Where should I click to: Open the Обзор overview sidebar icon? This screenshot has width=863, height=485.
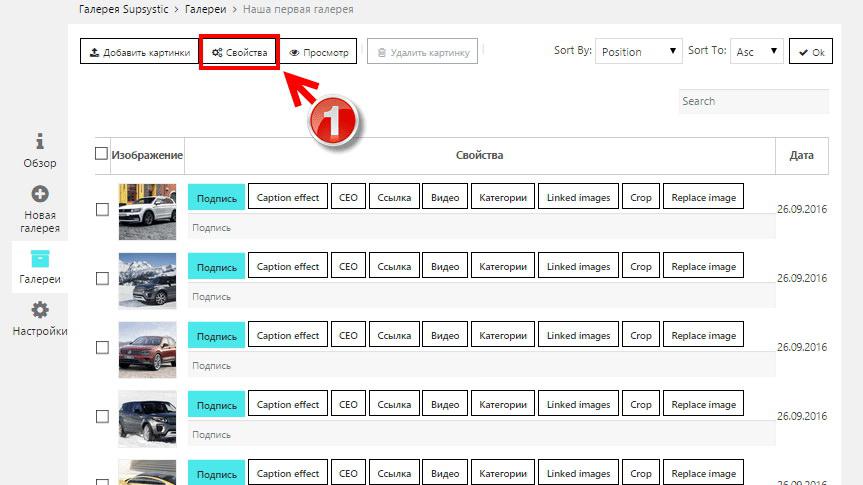(x=40, y=141)
